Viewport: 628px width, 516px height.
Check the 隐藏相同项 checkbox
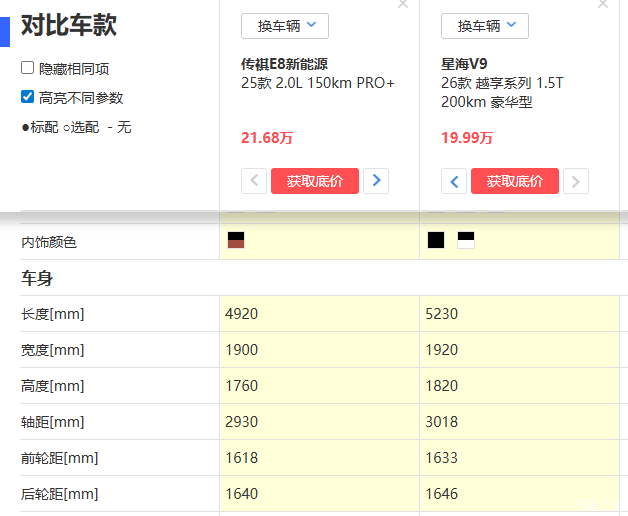point(28,69)
